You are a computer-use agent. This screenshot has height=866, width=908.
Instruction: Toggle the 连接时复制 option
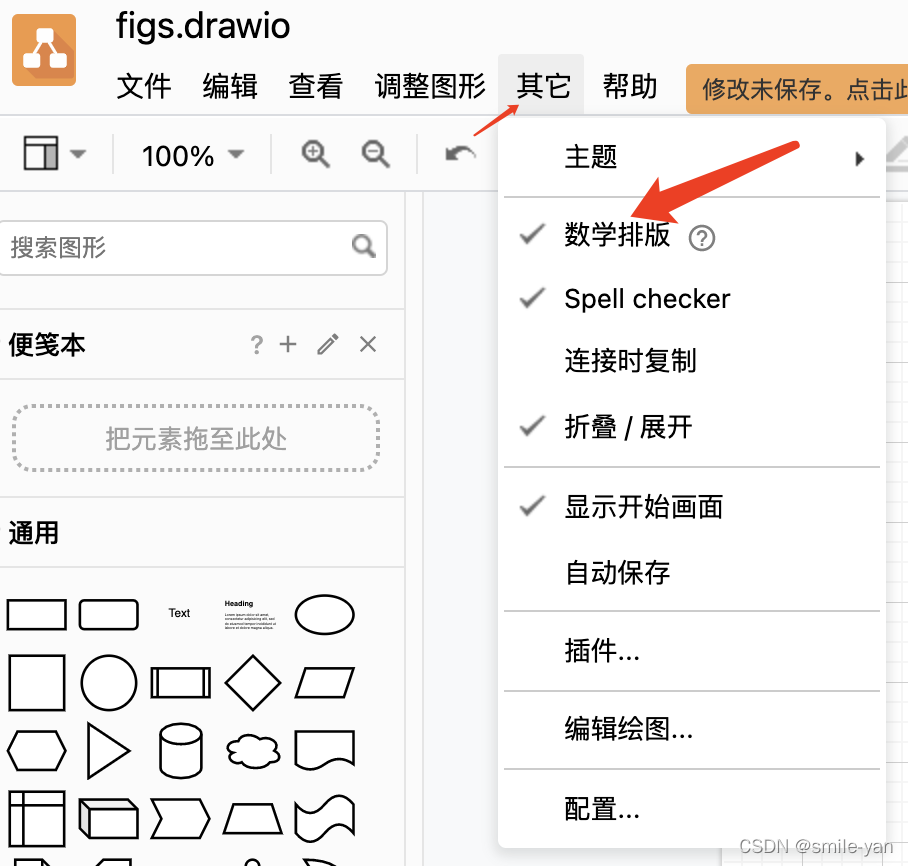pyautogui.click(x=691, y=361)
